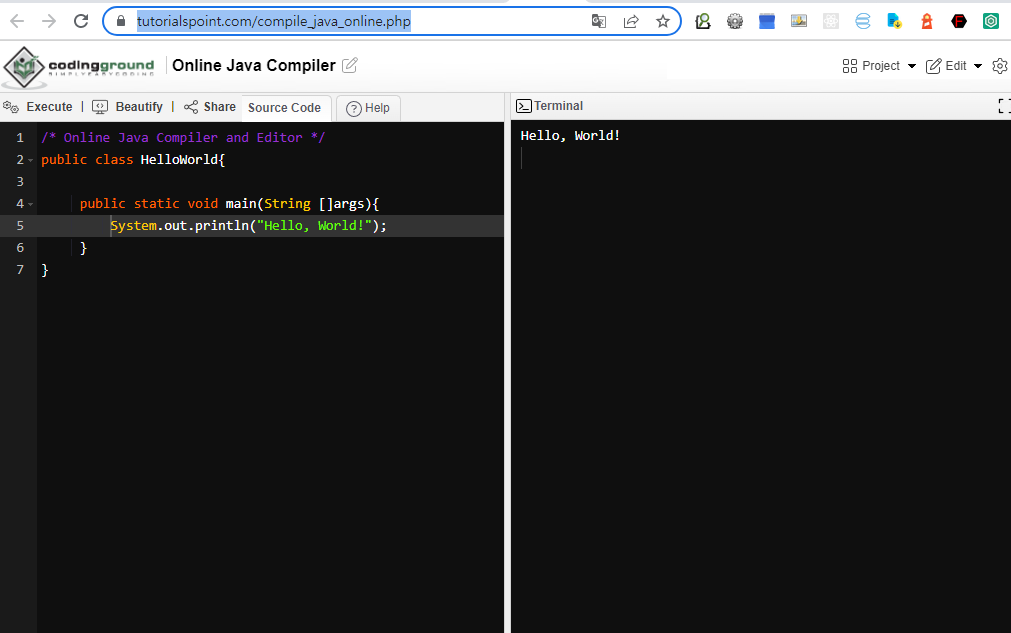Open the red F extension icon
The height and width of the screenshot is (633, 1011).
click(959, 21)
